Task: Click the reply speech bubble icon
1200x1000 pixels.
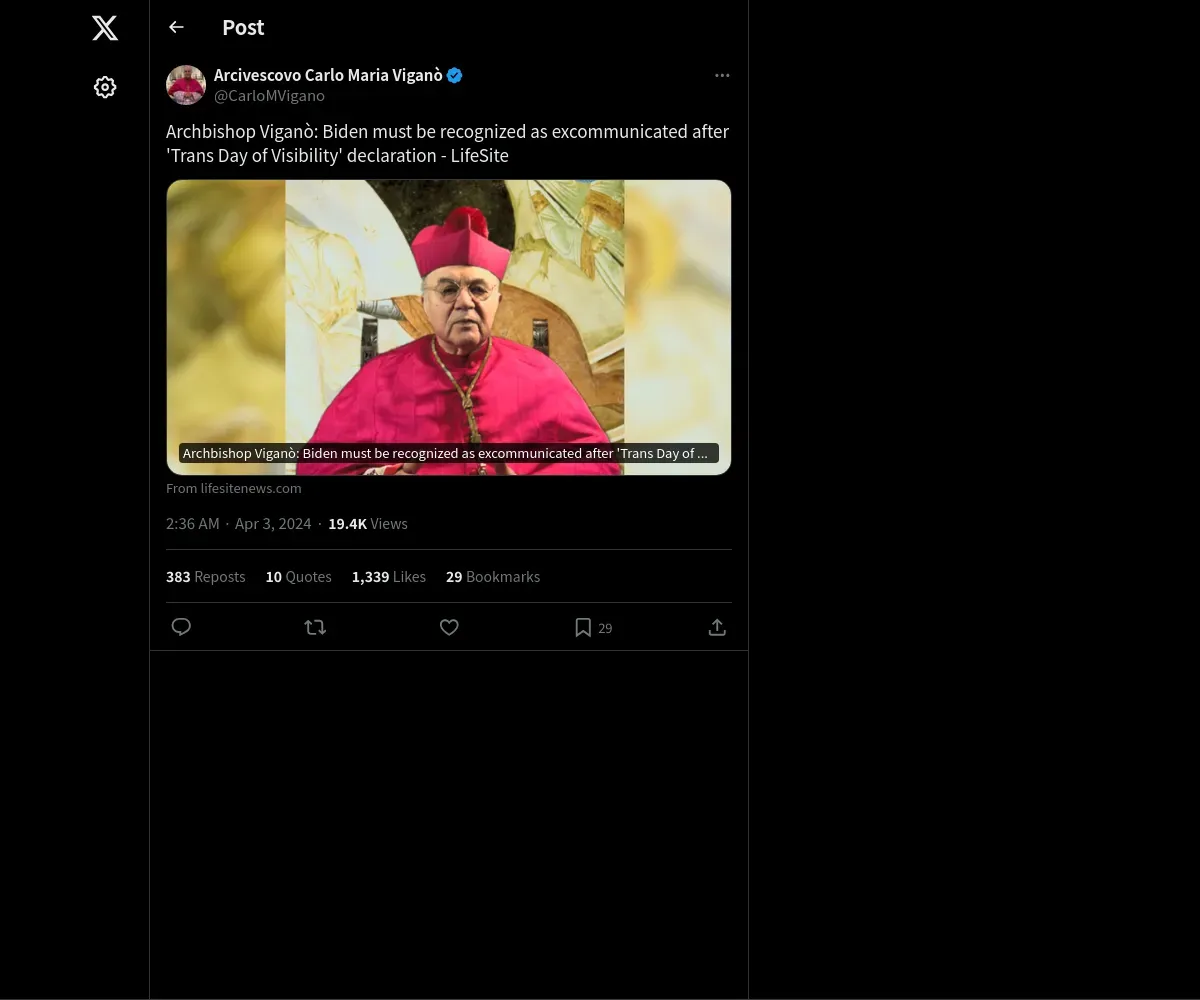Action: (181, 627)
